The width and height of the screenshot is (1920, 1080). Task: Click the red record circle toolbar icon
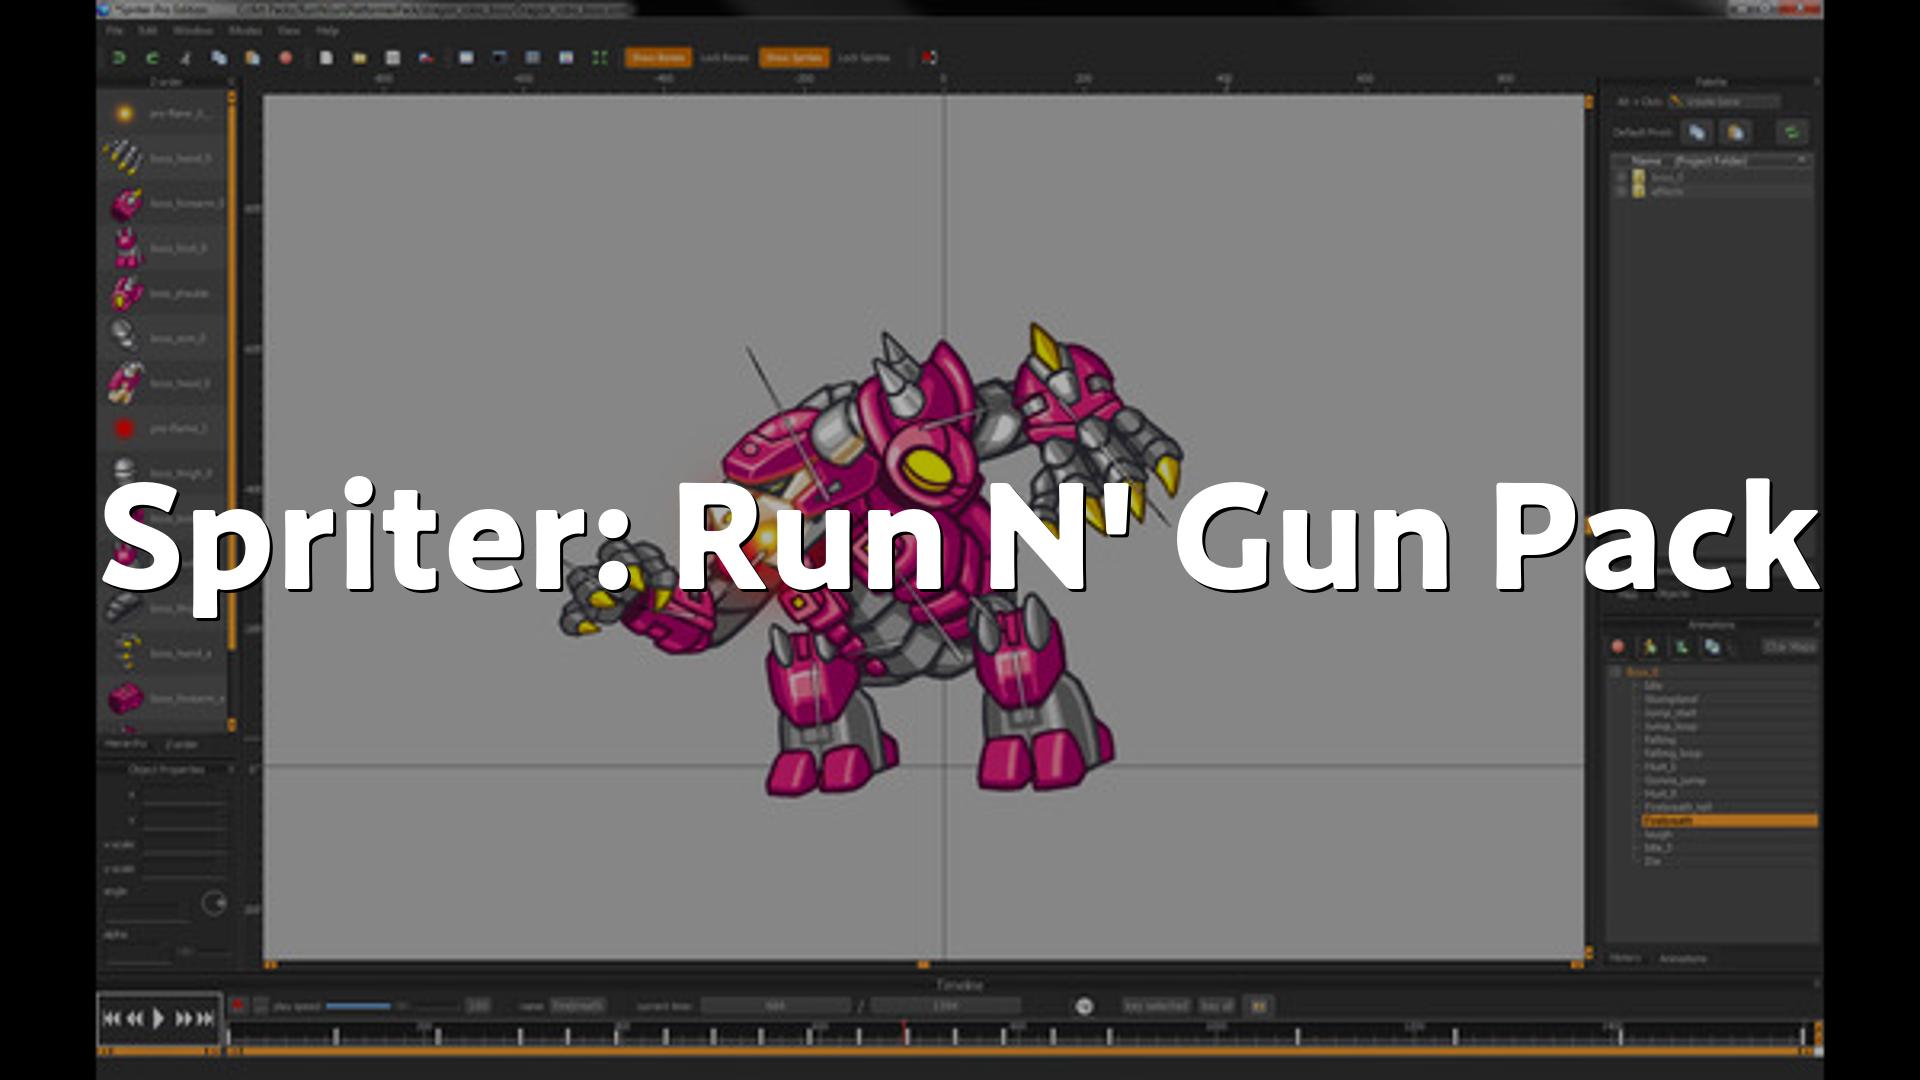[286, 58]
